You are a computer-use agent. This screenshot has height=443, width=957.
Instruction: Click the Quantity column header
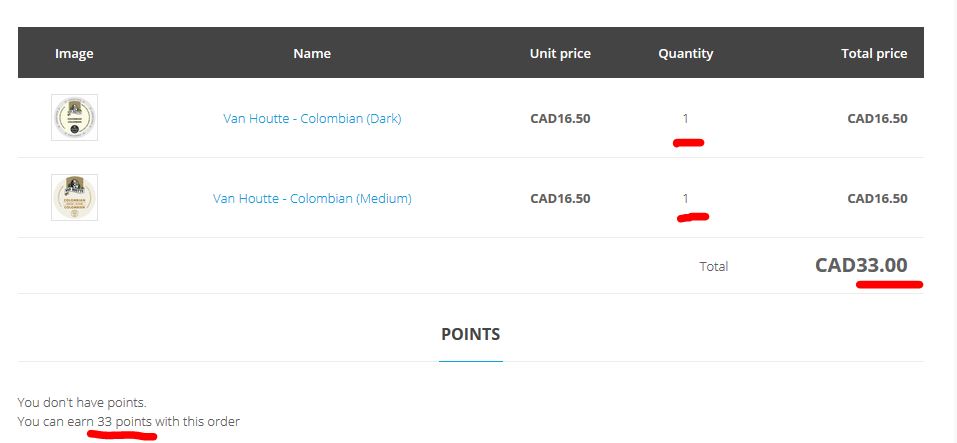(x=686, y=53)
